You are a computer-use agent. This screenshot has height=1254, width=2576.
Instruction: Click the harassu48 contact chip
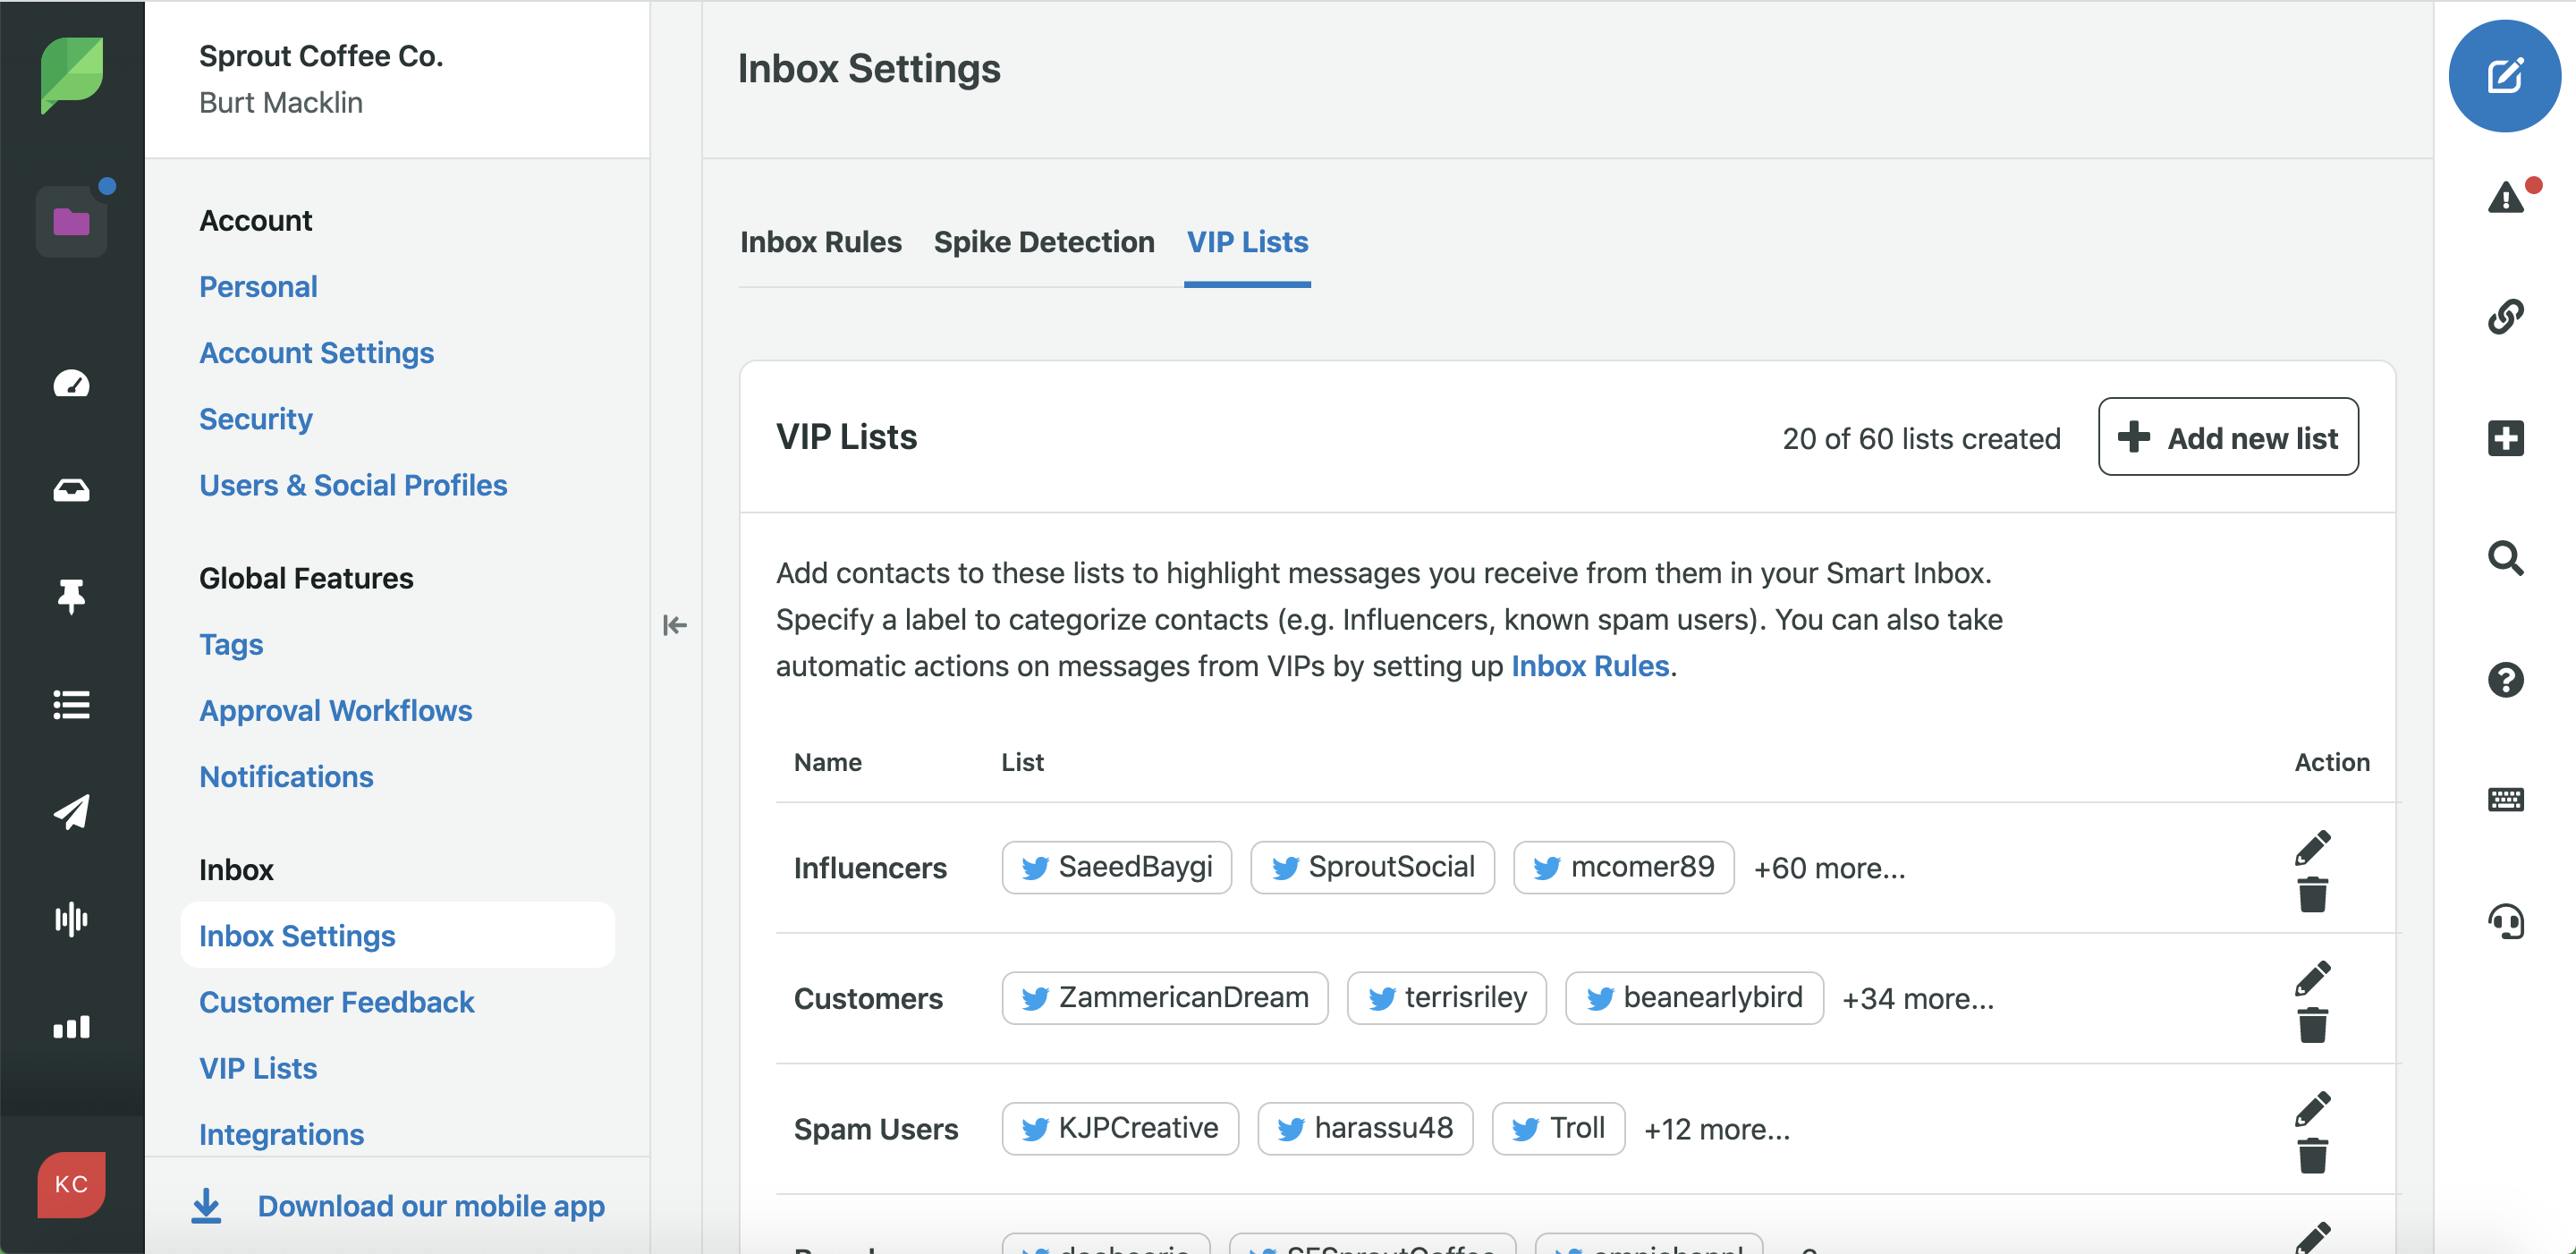[x=1365, y=1129]
